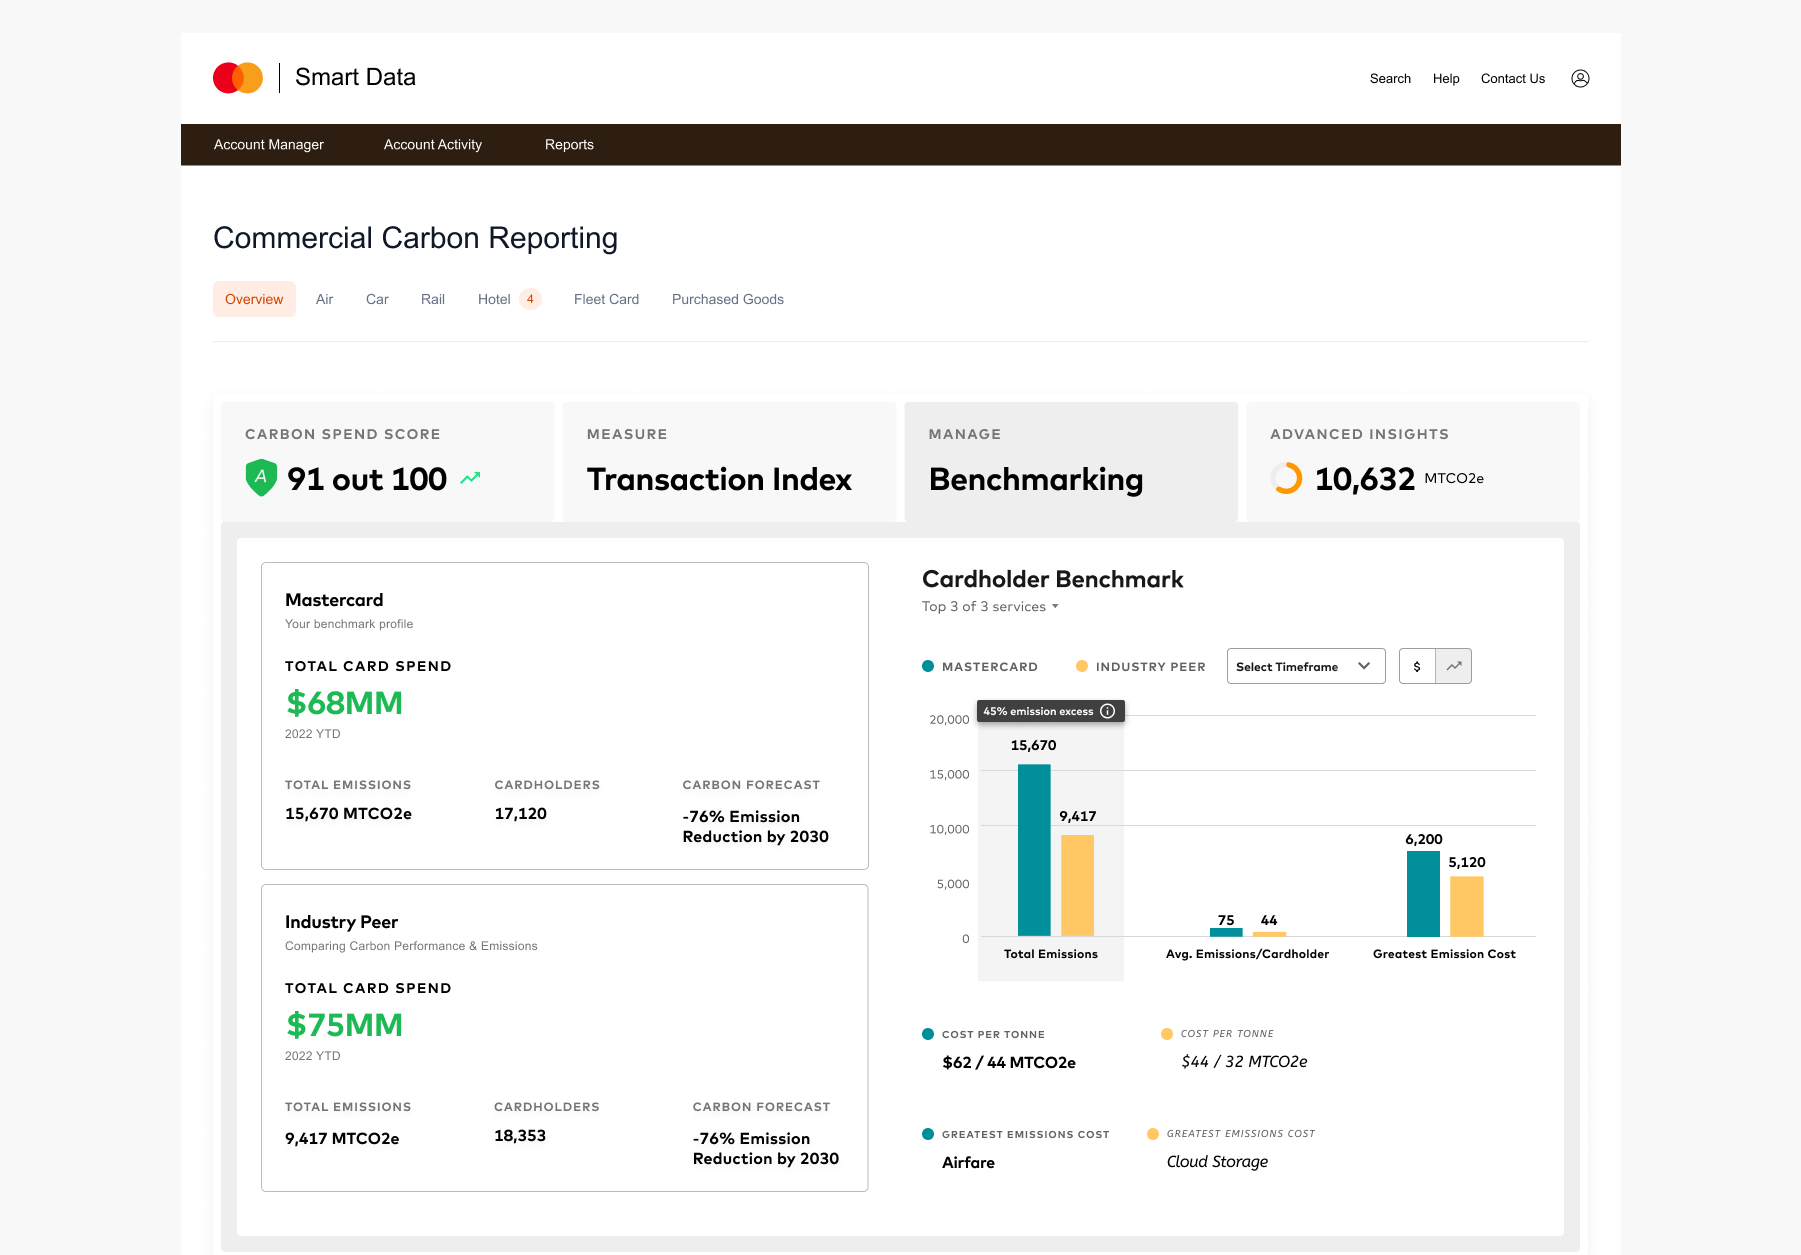Click the Greatest Emission Cost axis label
The width and height of the screenshot is (1801, 1255).
tap(1444, 954)
